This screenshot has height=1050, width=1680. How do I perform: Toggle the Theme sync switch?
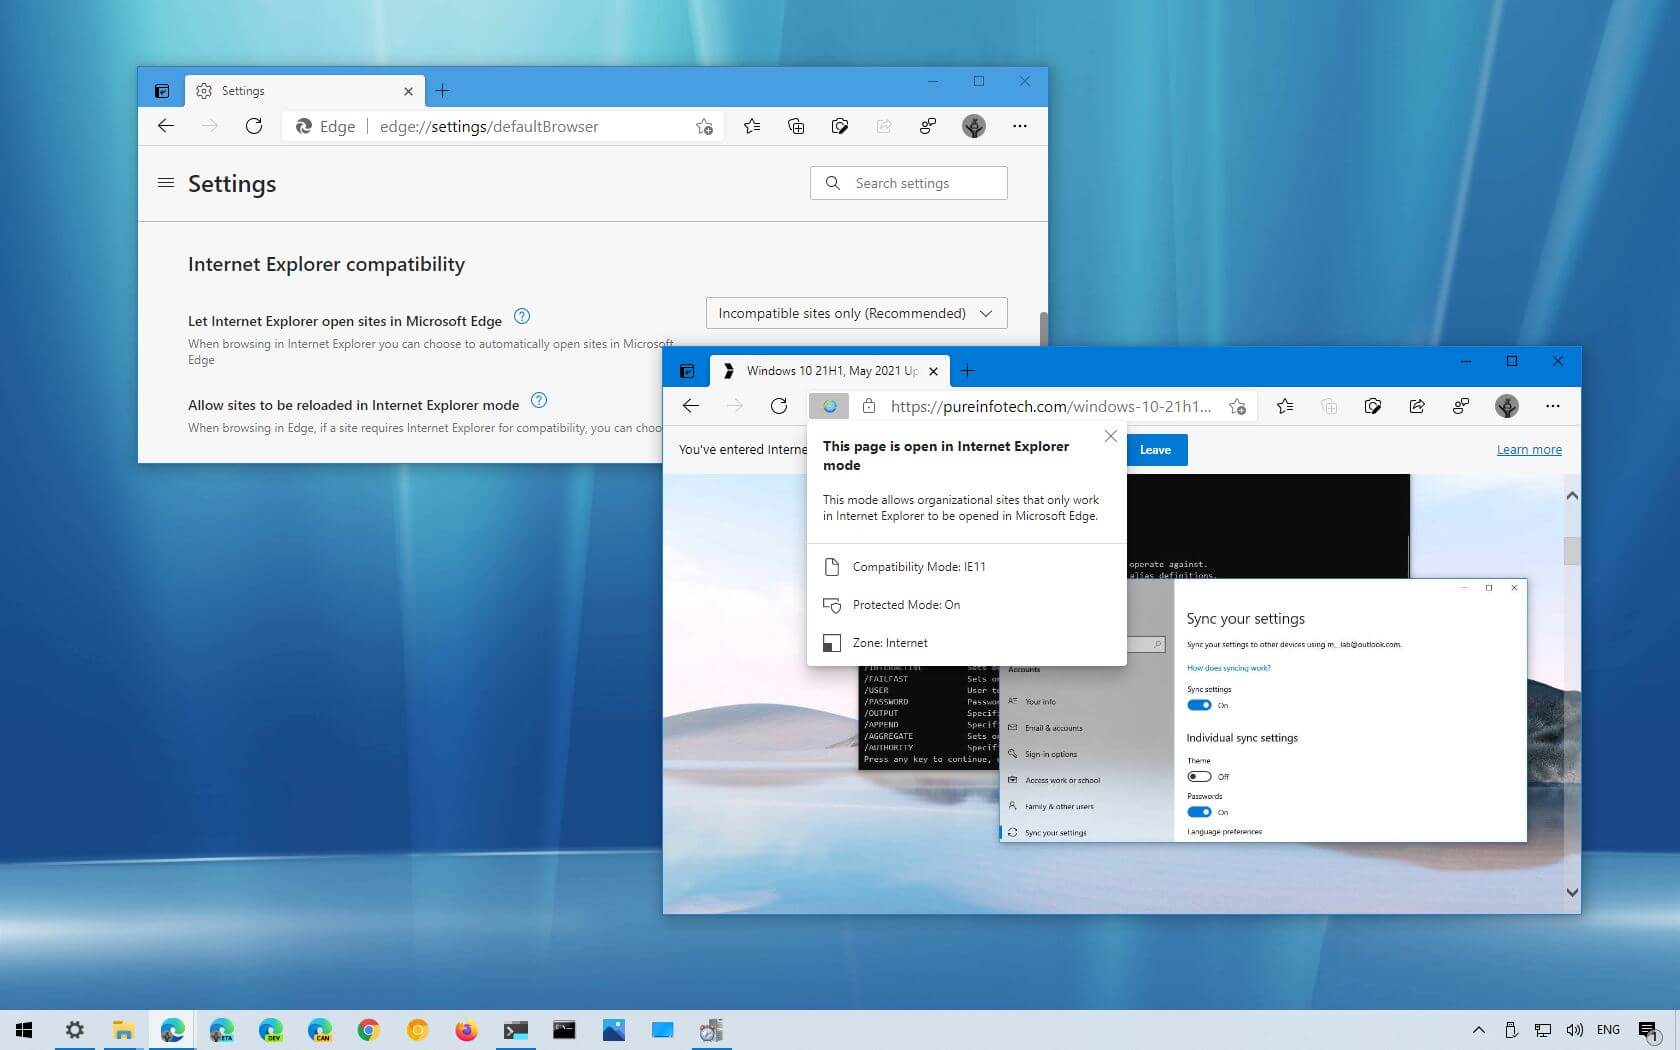(x=1199, y=776)
